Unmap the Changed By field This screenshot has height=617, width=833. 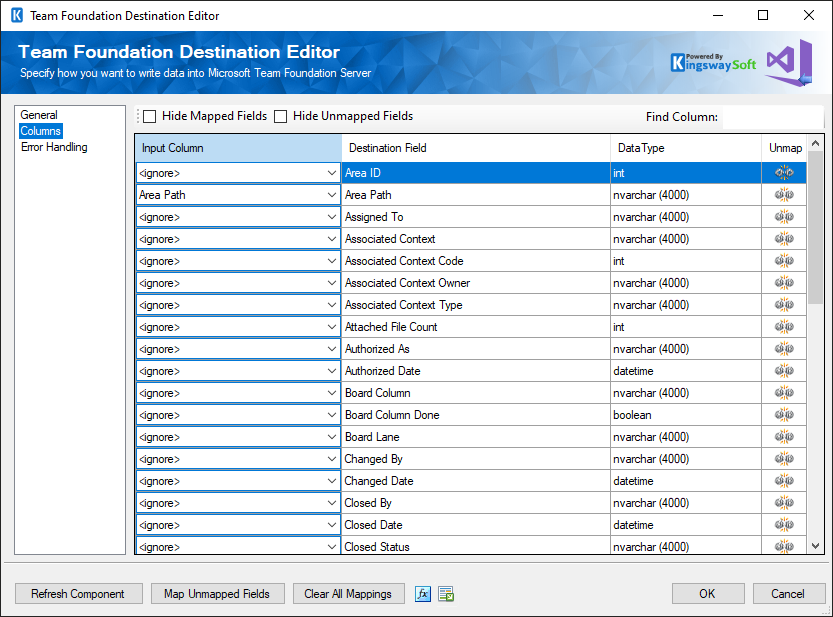tap(784, 459)
